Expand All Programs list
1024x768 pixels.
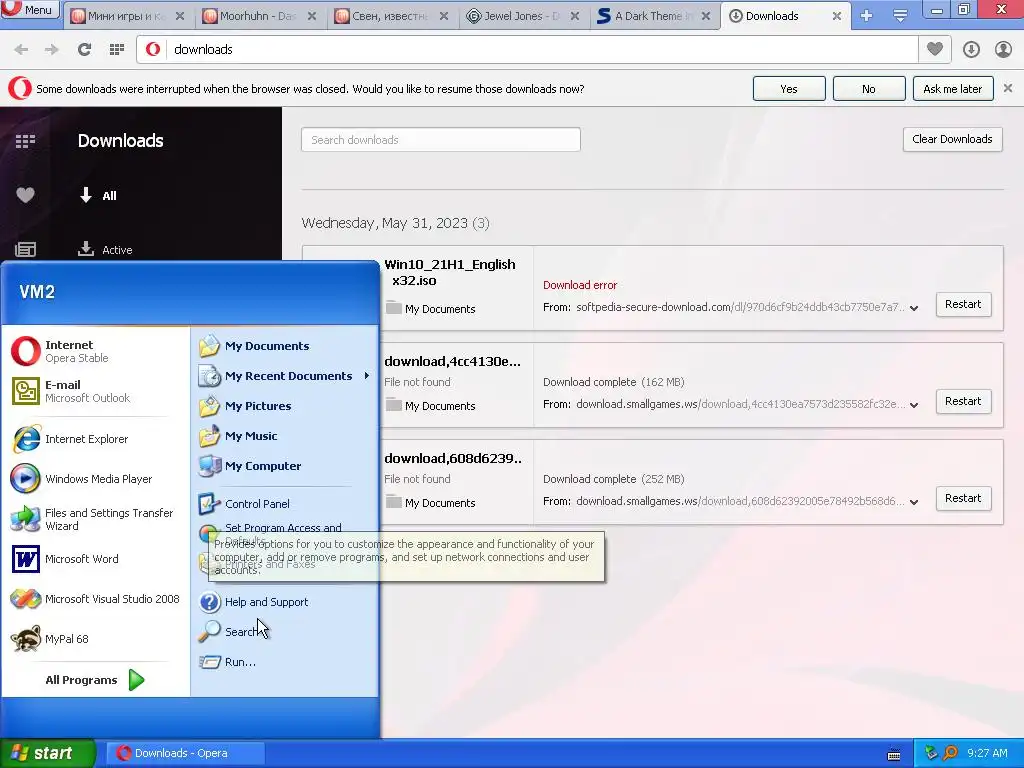95,680
